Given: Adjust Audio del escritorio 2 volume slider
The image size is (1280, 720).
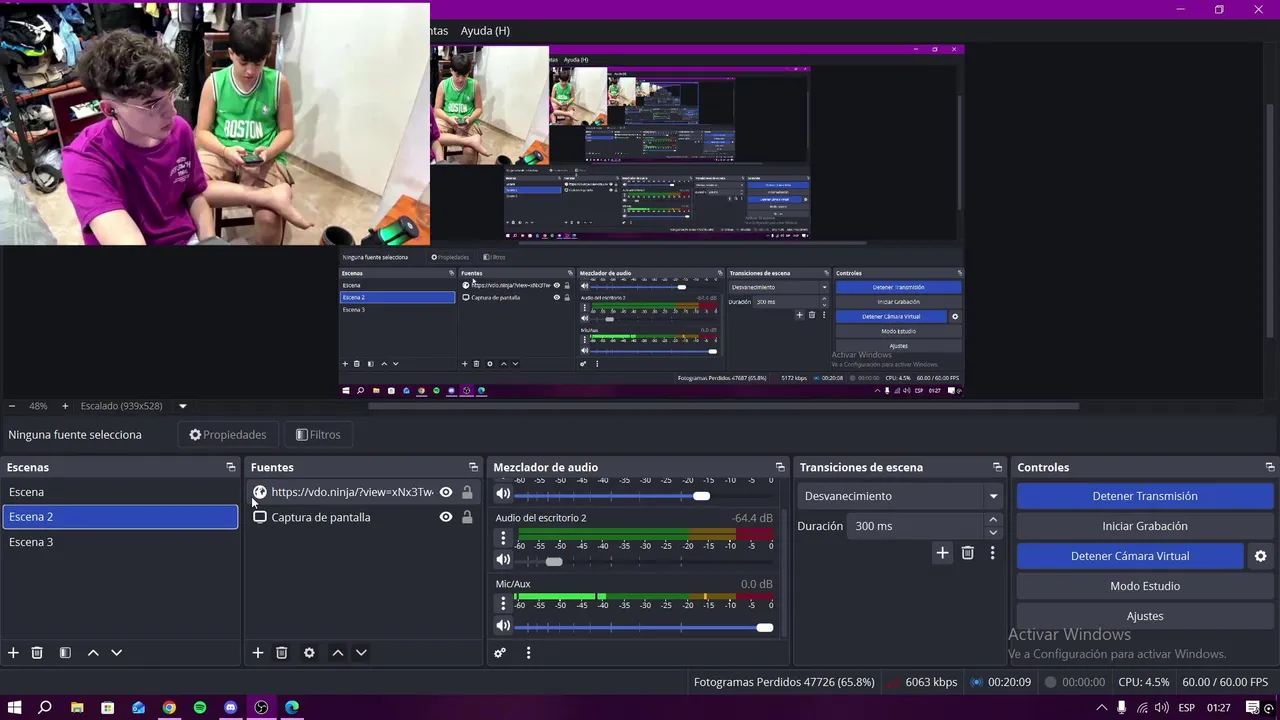Looking at the screenshot, I should click(x=644, y=561).
